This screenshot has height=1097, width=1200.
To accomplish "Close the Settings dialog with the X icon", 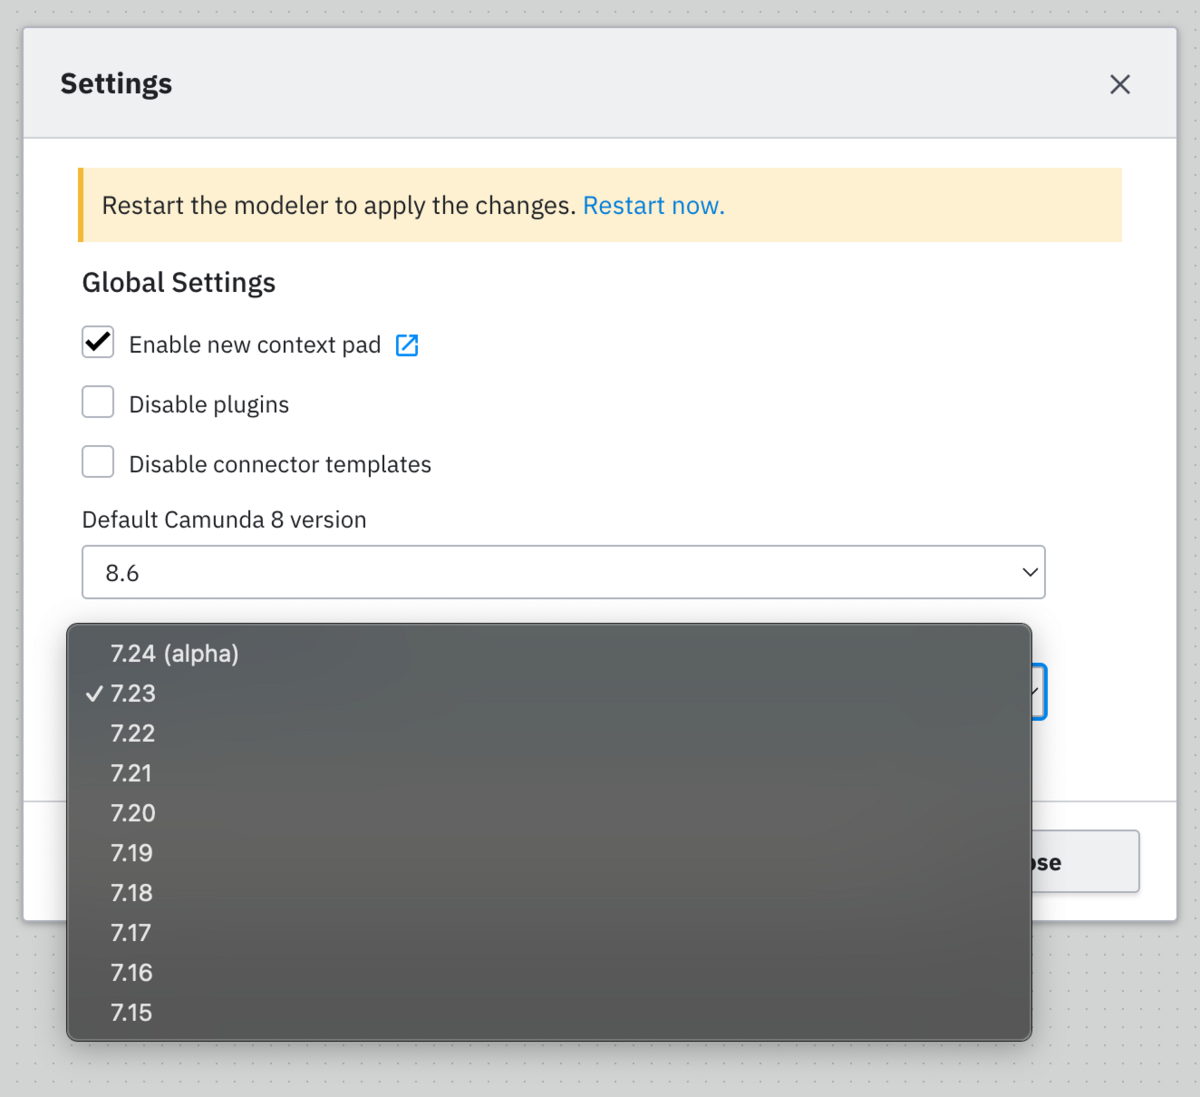I will [x=1120, y=84].
